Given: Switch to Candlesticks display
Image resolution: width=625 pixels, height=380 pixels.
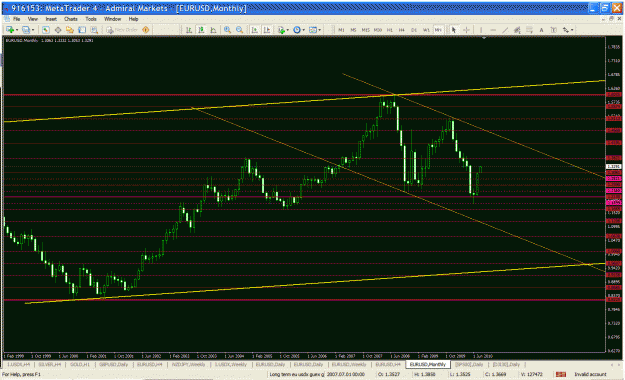Looking at the screenshot, I should tap(201, 30).
